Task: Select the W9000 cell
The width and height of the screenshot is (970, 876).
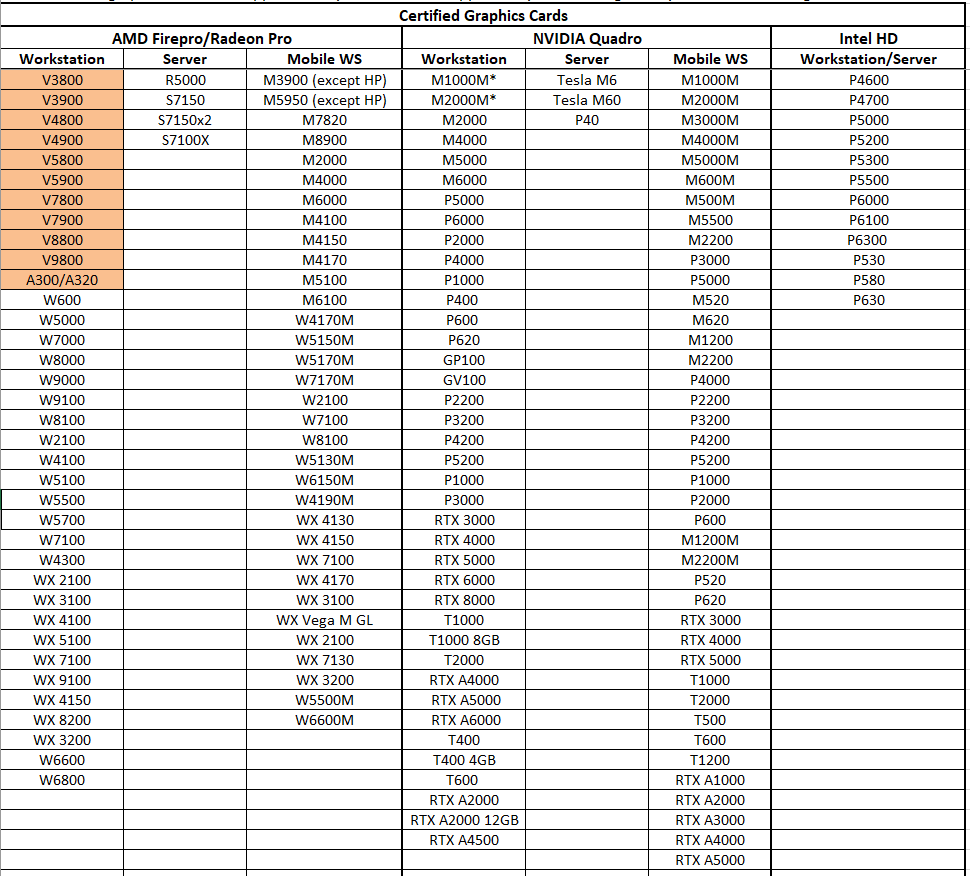Action: point(62,380)
